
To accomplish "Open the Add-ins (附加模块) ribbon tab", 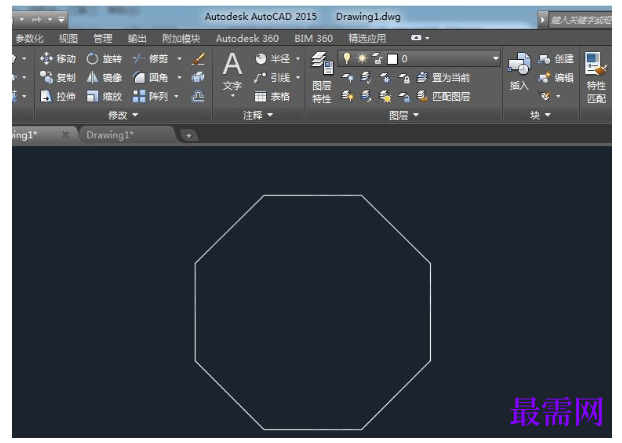I will [x=181, y=38].
